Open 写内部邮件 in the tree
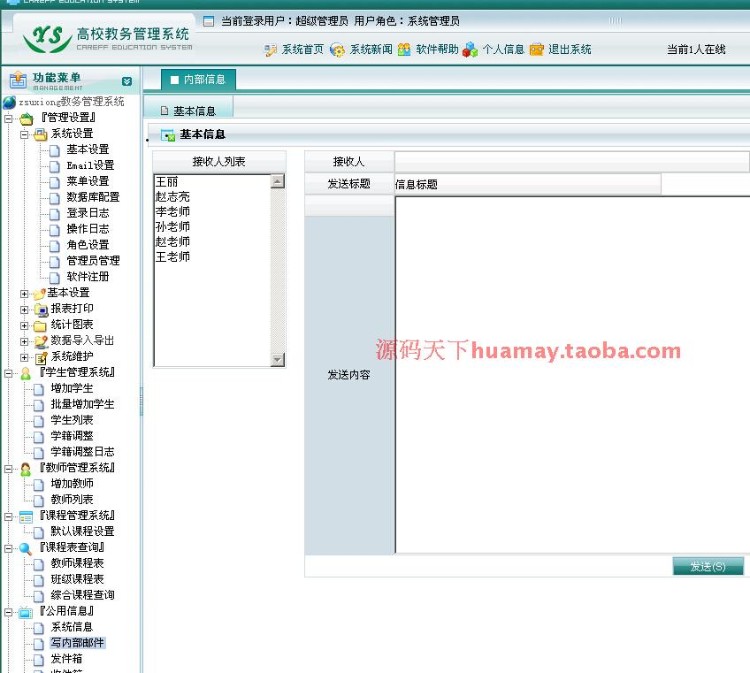 click(77, 643)
